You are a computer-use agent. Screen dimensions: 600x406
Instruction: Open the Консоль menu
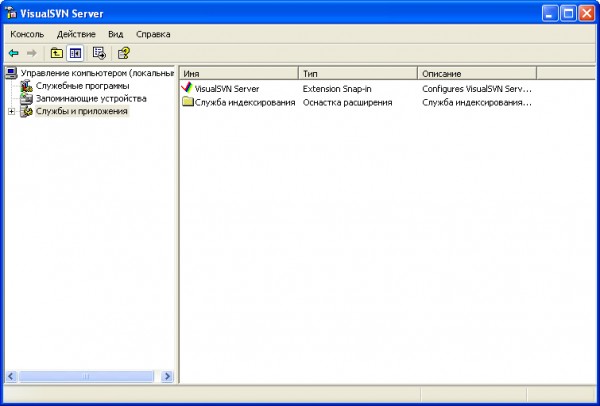[x=27, y=34]
